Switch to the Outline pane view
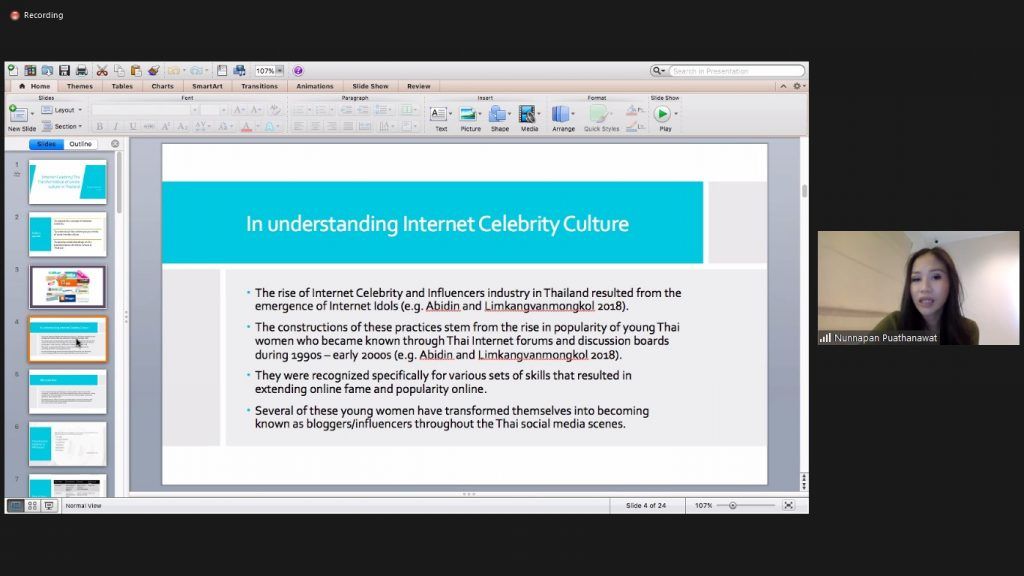 click(x=81, y=144)
